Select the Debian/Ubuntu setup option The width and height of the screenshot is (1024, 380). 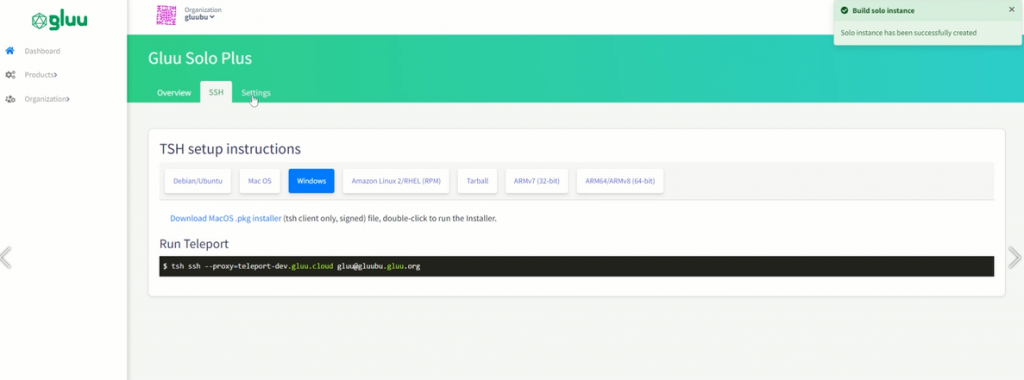[198, 181]
